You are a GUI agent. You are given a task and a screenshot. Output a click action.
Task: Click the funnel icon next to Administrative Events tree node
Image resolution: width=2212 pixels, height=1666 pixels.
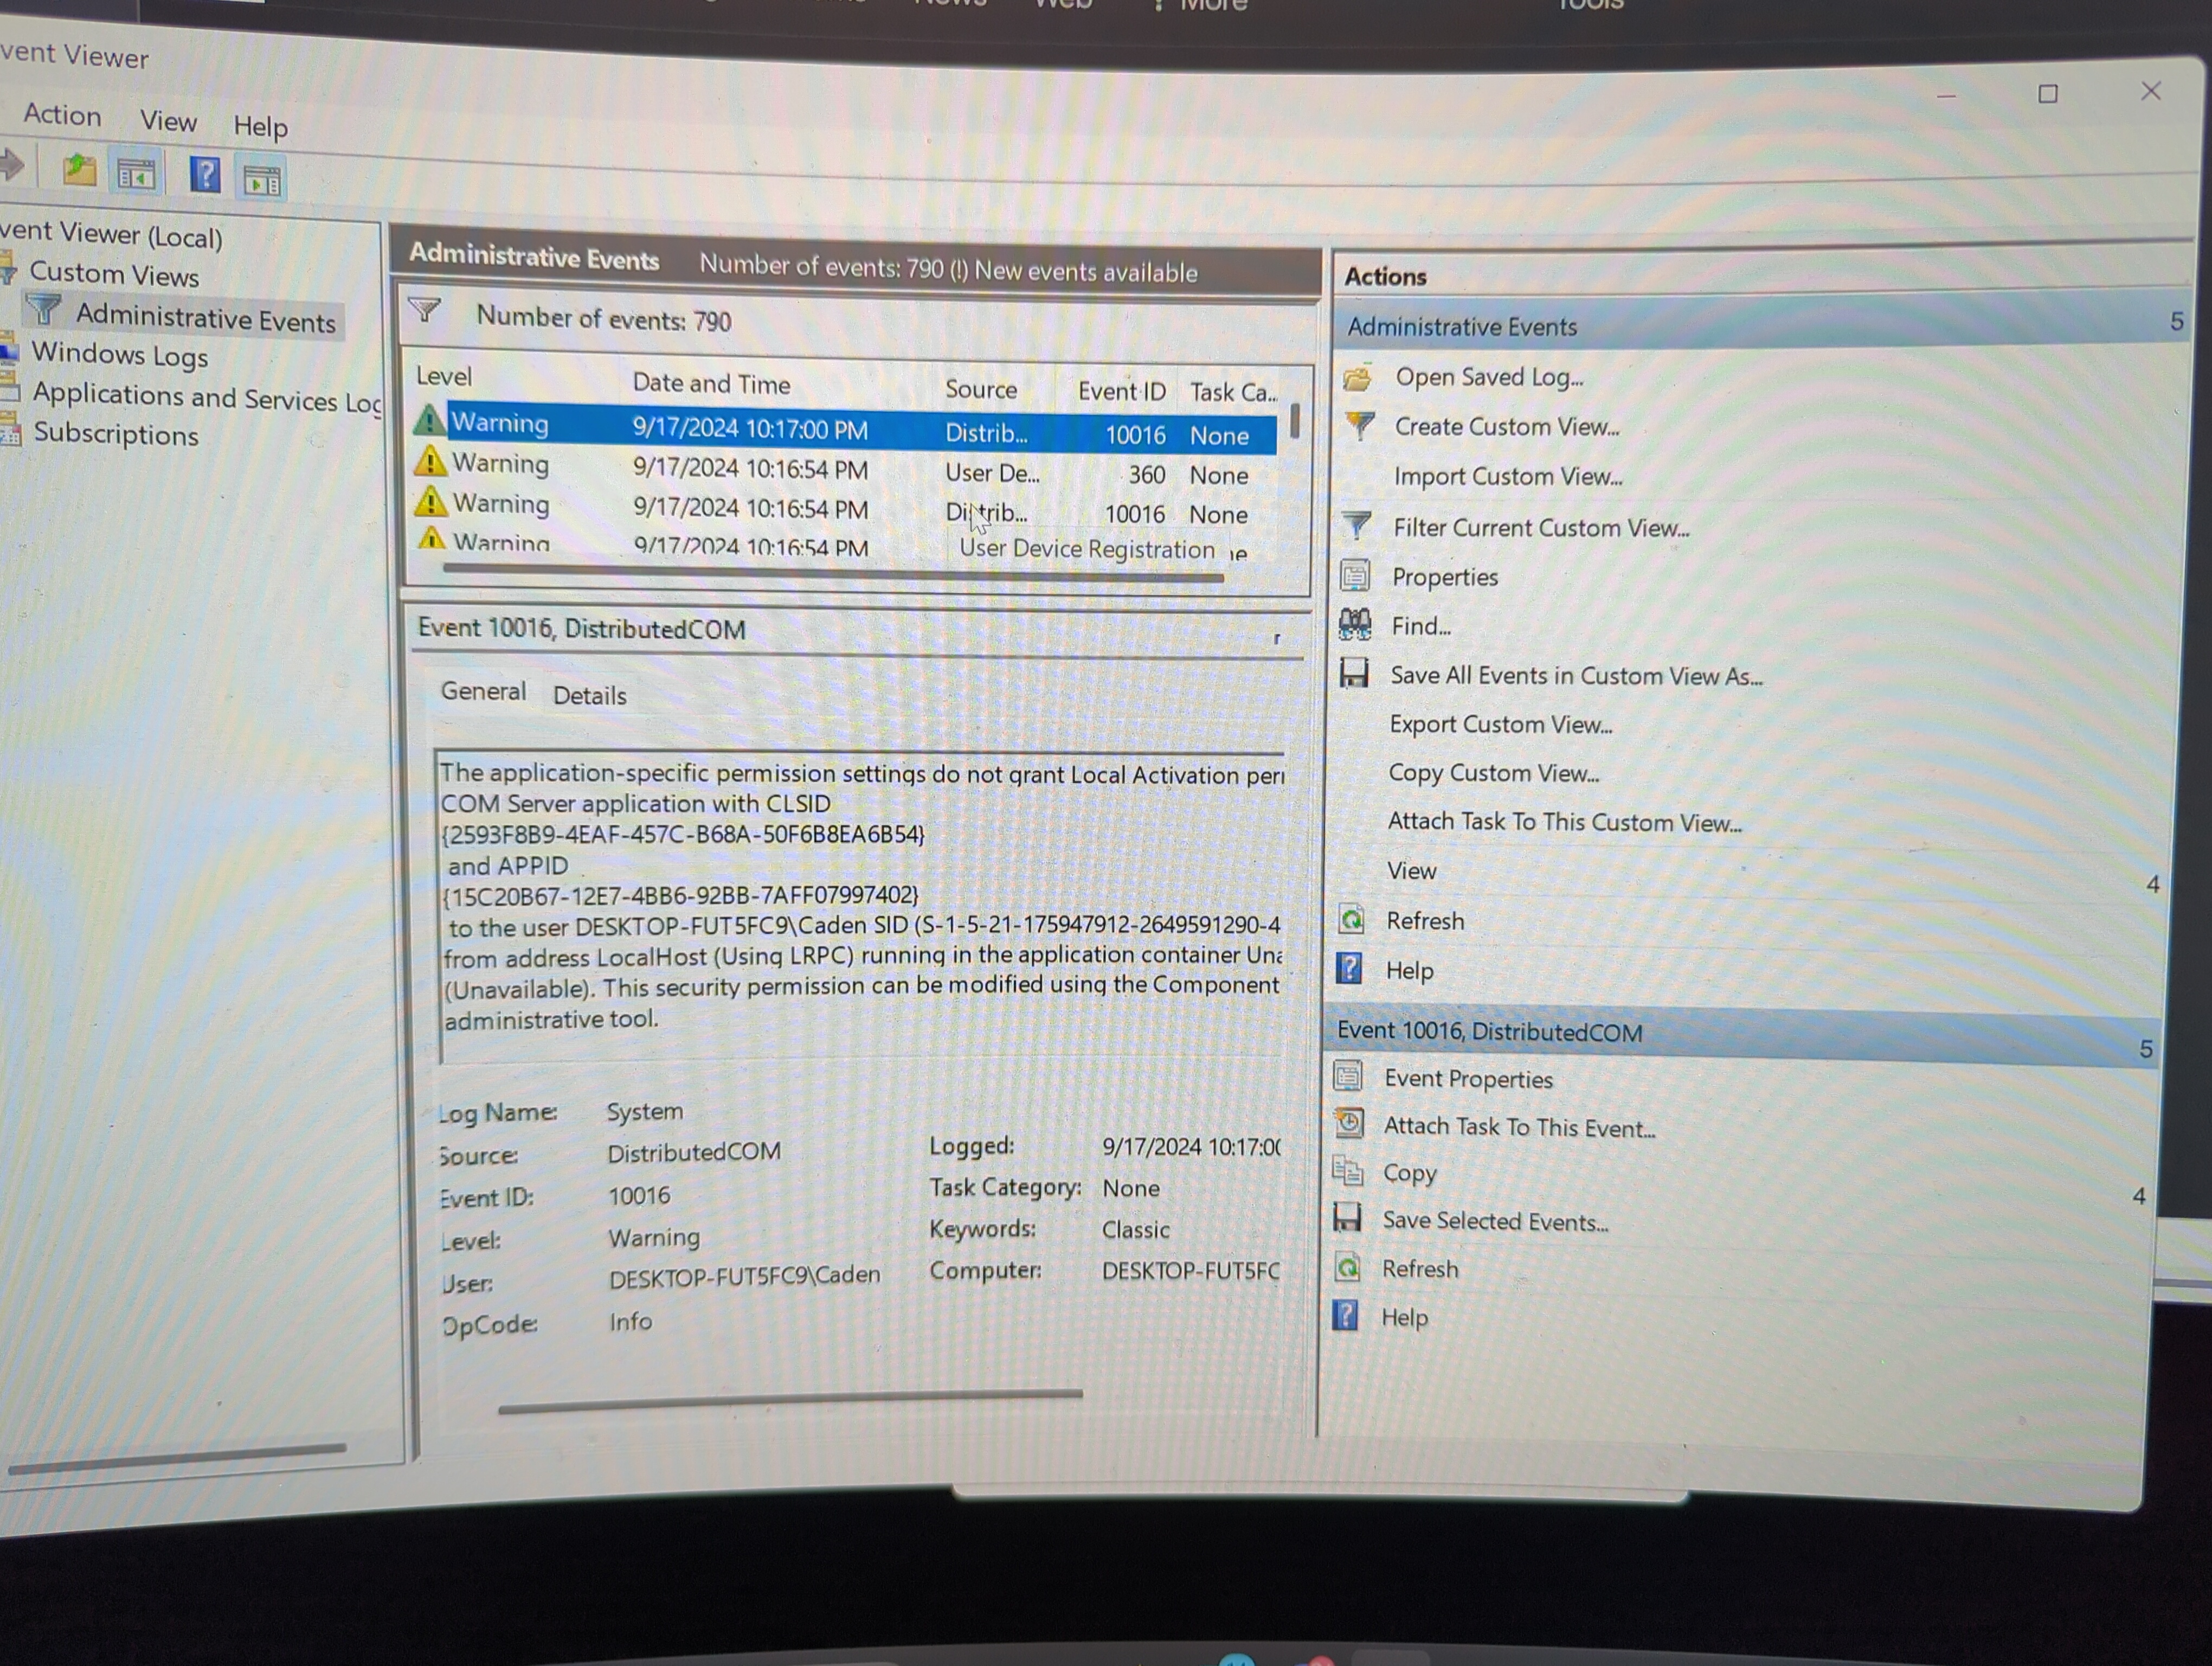click(44, 310)
